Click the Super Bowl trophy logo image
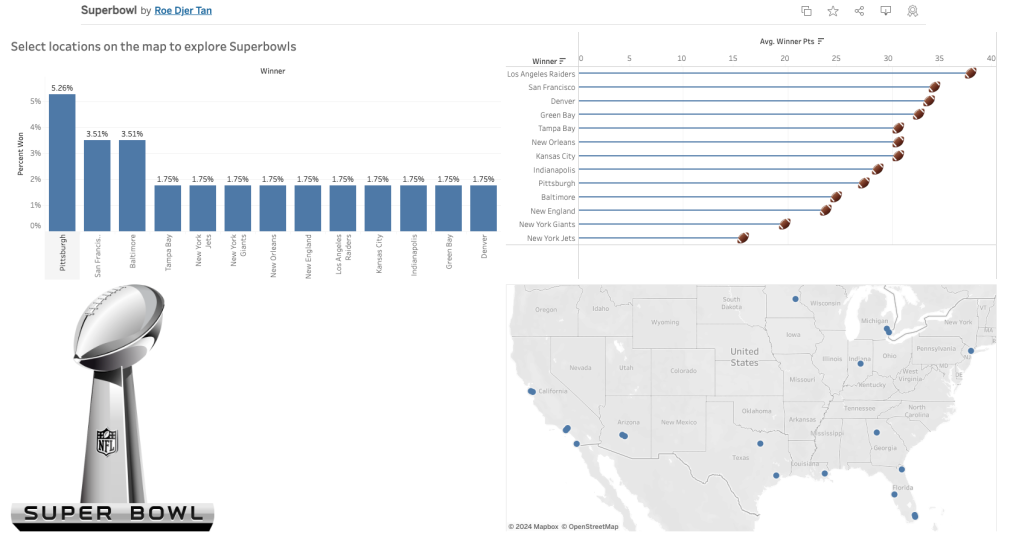The height and width of the screenshot is (538, 1022). (112, 405)
